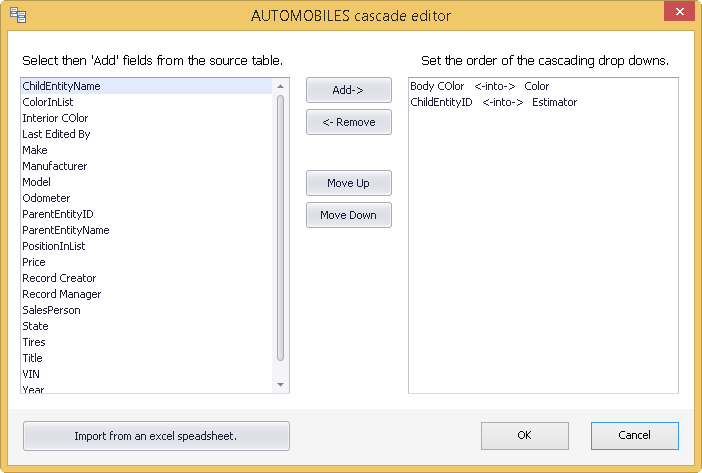Viewport: 702px width, 473px height.
Task: Click the source list scroll down arrow
Action: (280, 385)
